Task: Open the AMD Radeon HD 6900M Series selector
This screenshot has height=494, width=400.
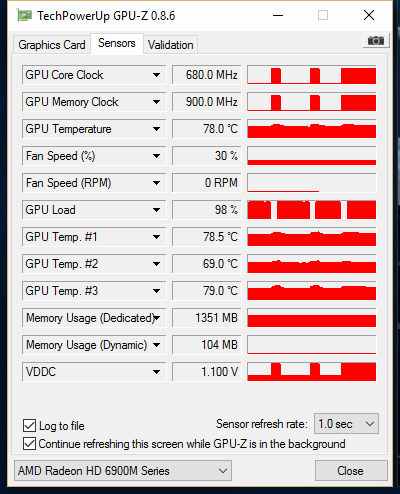Action: (123, 471)
